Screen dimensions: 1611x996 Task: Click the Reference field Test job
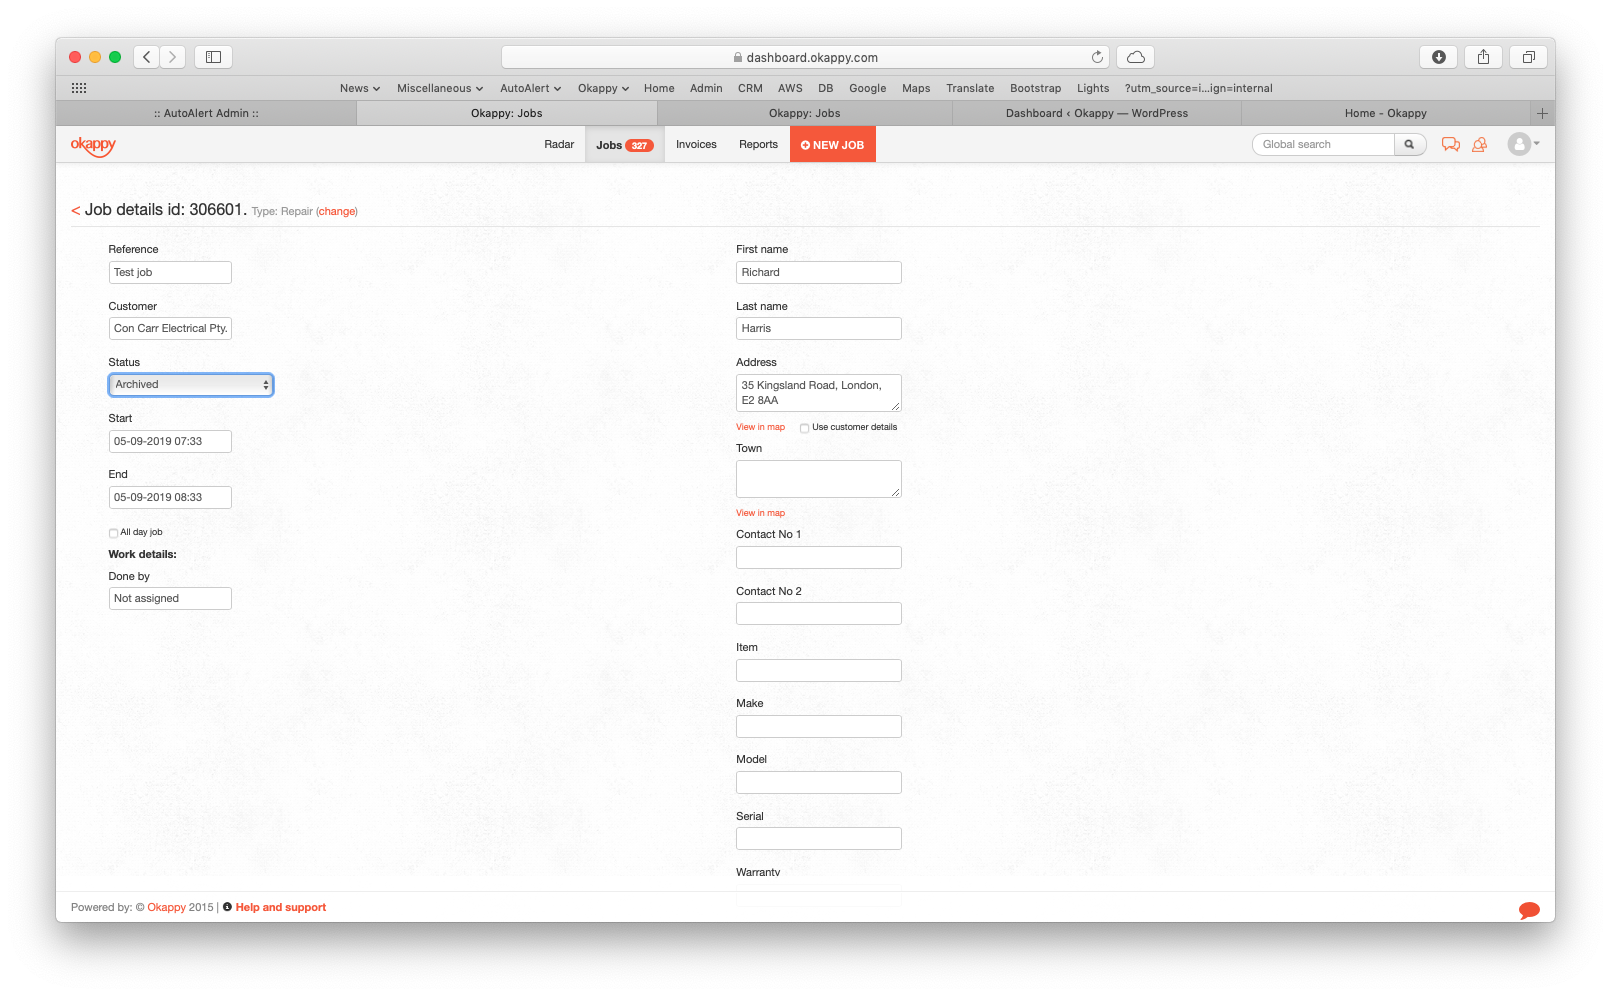170,272
